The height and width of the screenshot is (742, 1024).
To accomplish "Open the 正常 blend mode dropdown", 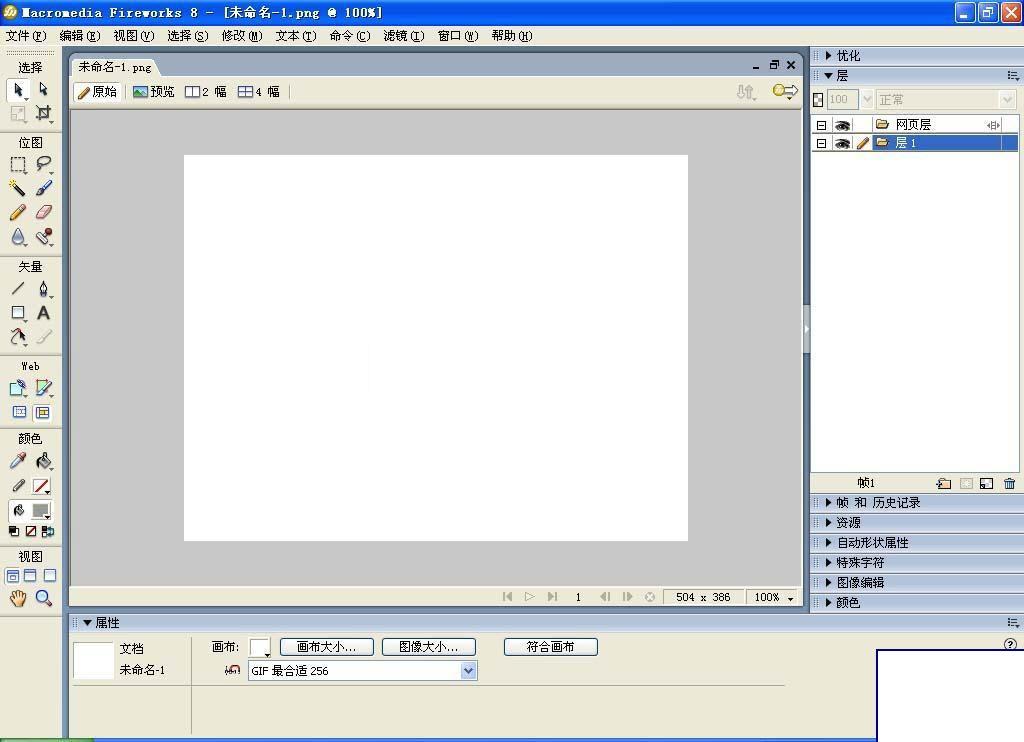I will 1005,99.
